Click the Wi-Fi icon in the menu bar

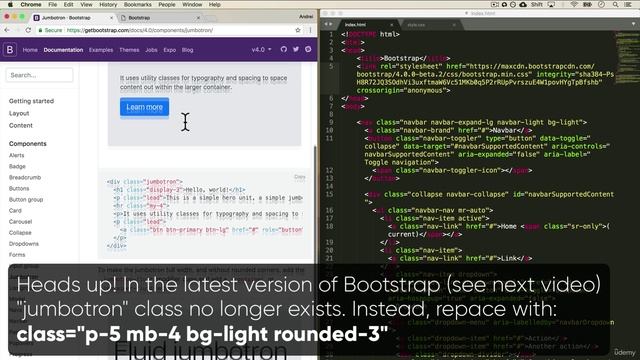[x=574, y=4]
